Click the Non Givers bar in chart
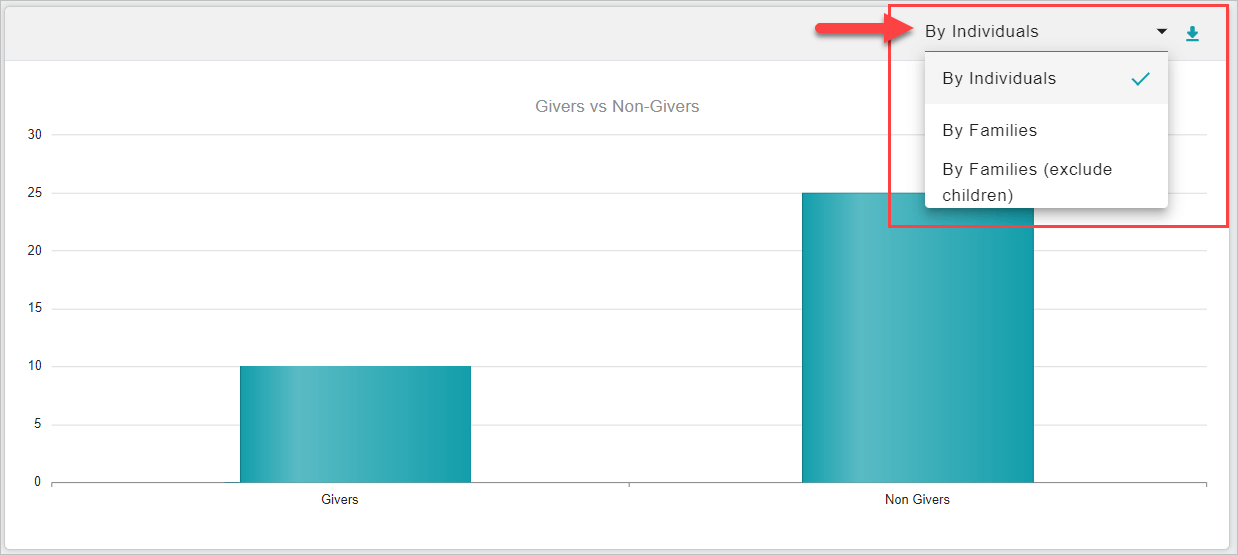This screenshot has height=555, width=1238. point(917,338)
